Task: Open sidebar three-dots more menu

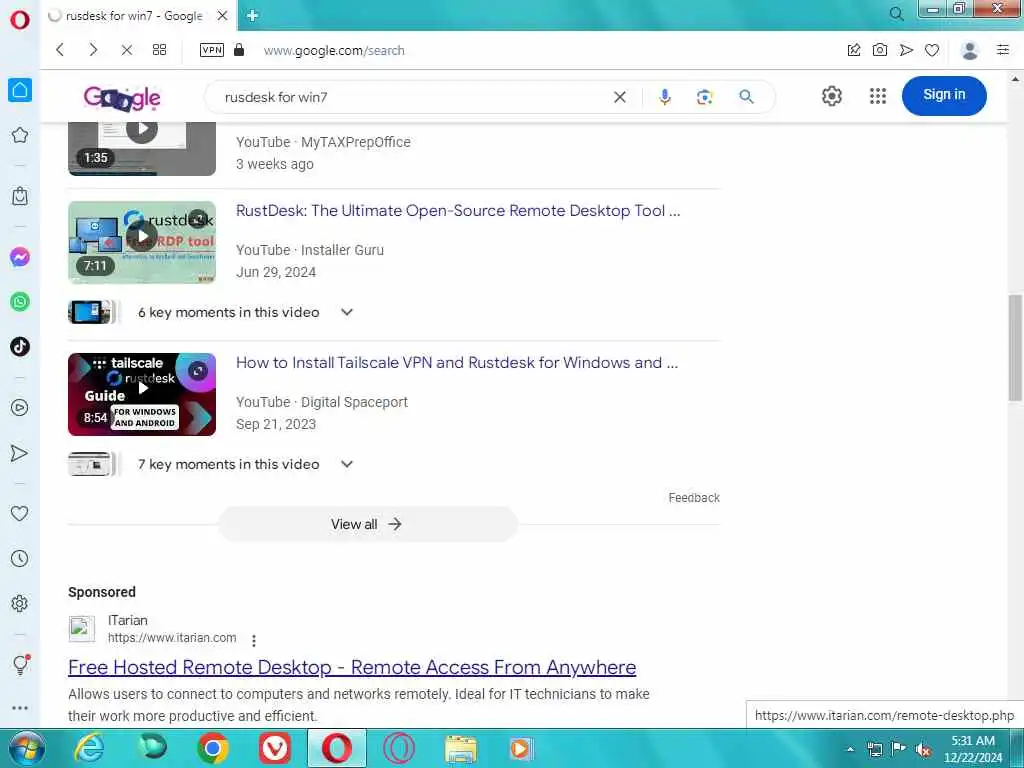Action: (x=20, y=708)
